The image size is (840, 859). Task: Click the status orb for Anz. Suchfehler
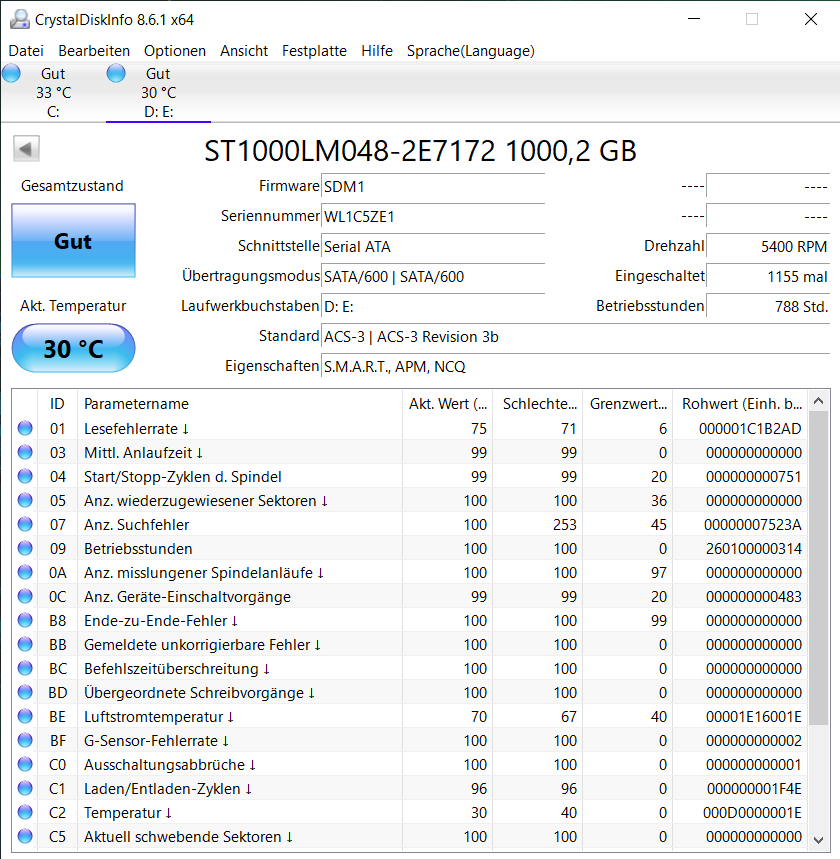click(25, 524)
